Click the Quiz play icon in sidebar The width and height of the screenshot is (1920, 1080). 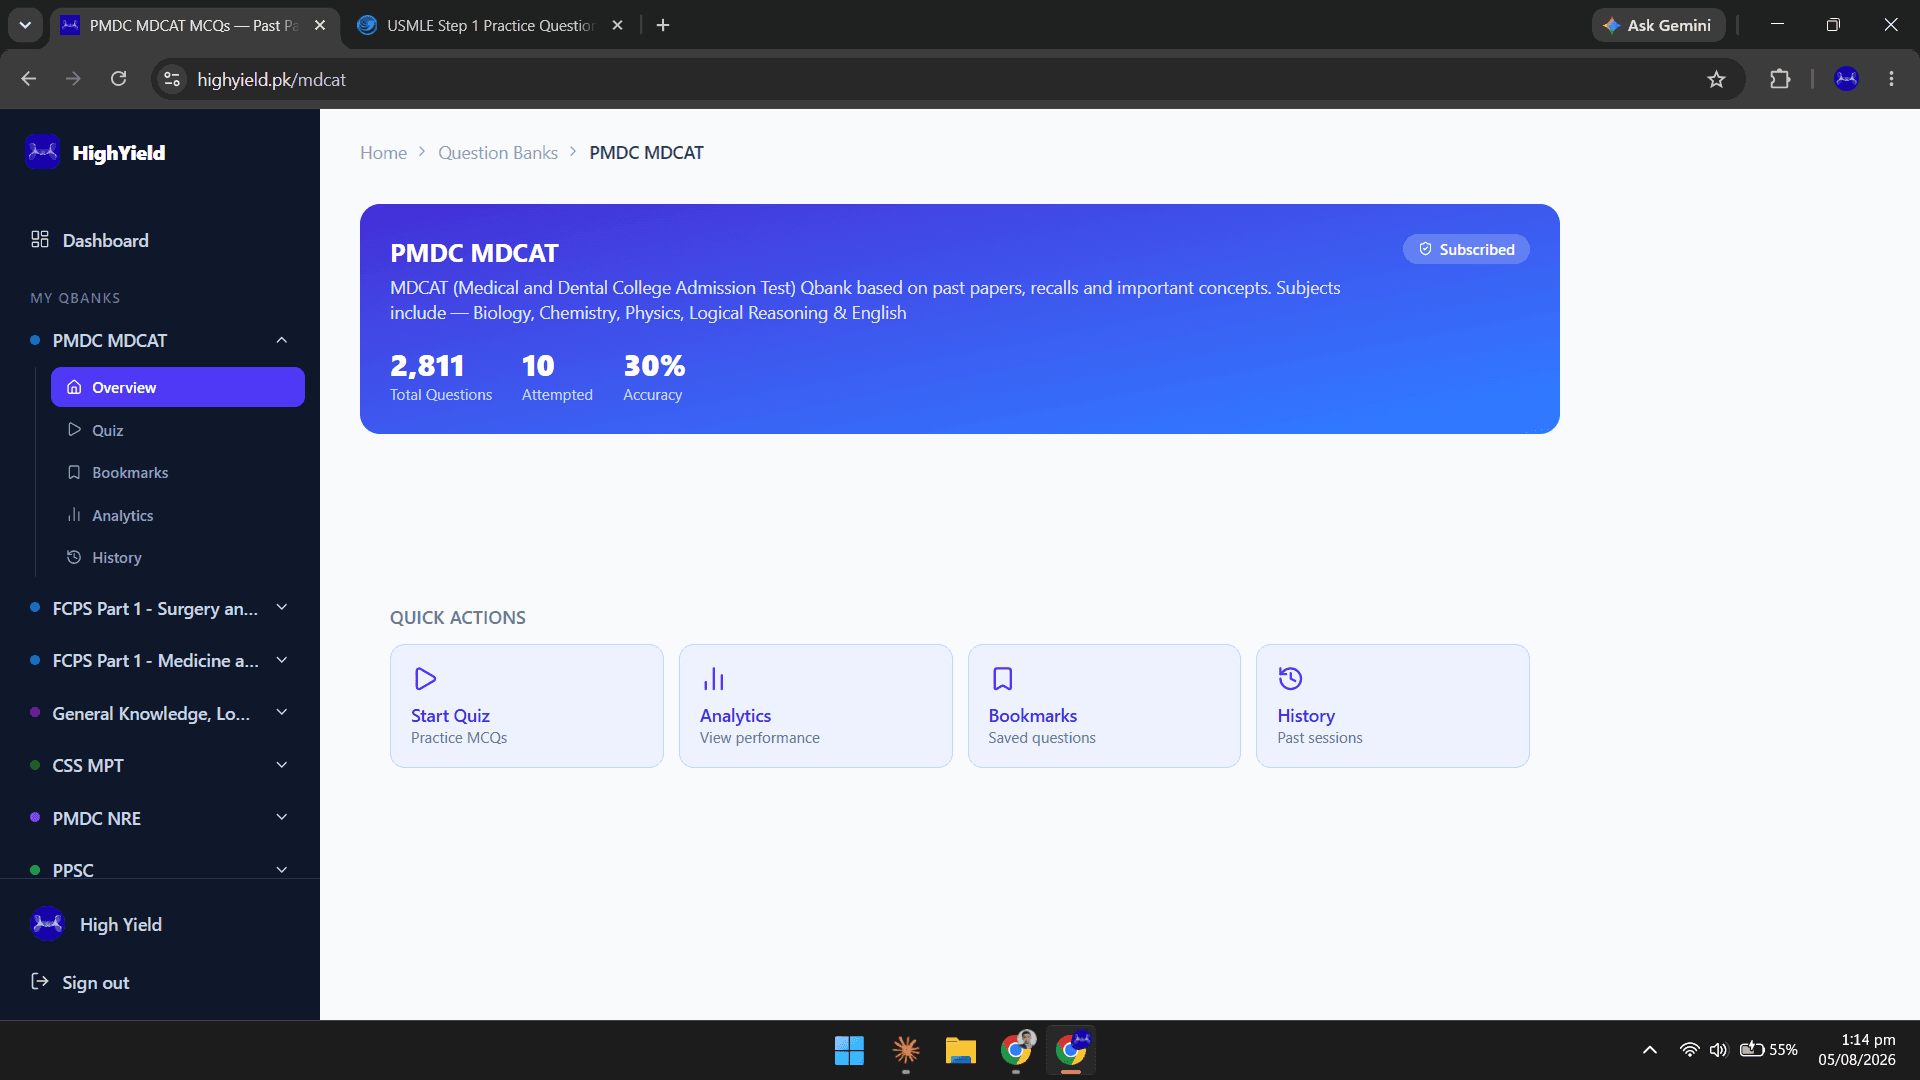[74, 429]
